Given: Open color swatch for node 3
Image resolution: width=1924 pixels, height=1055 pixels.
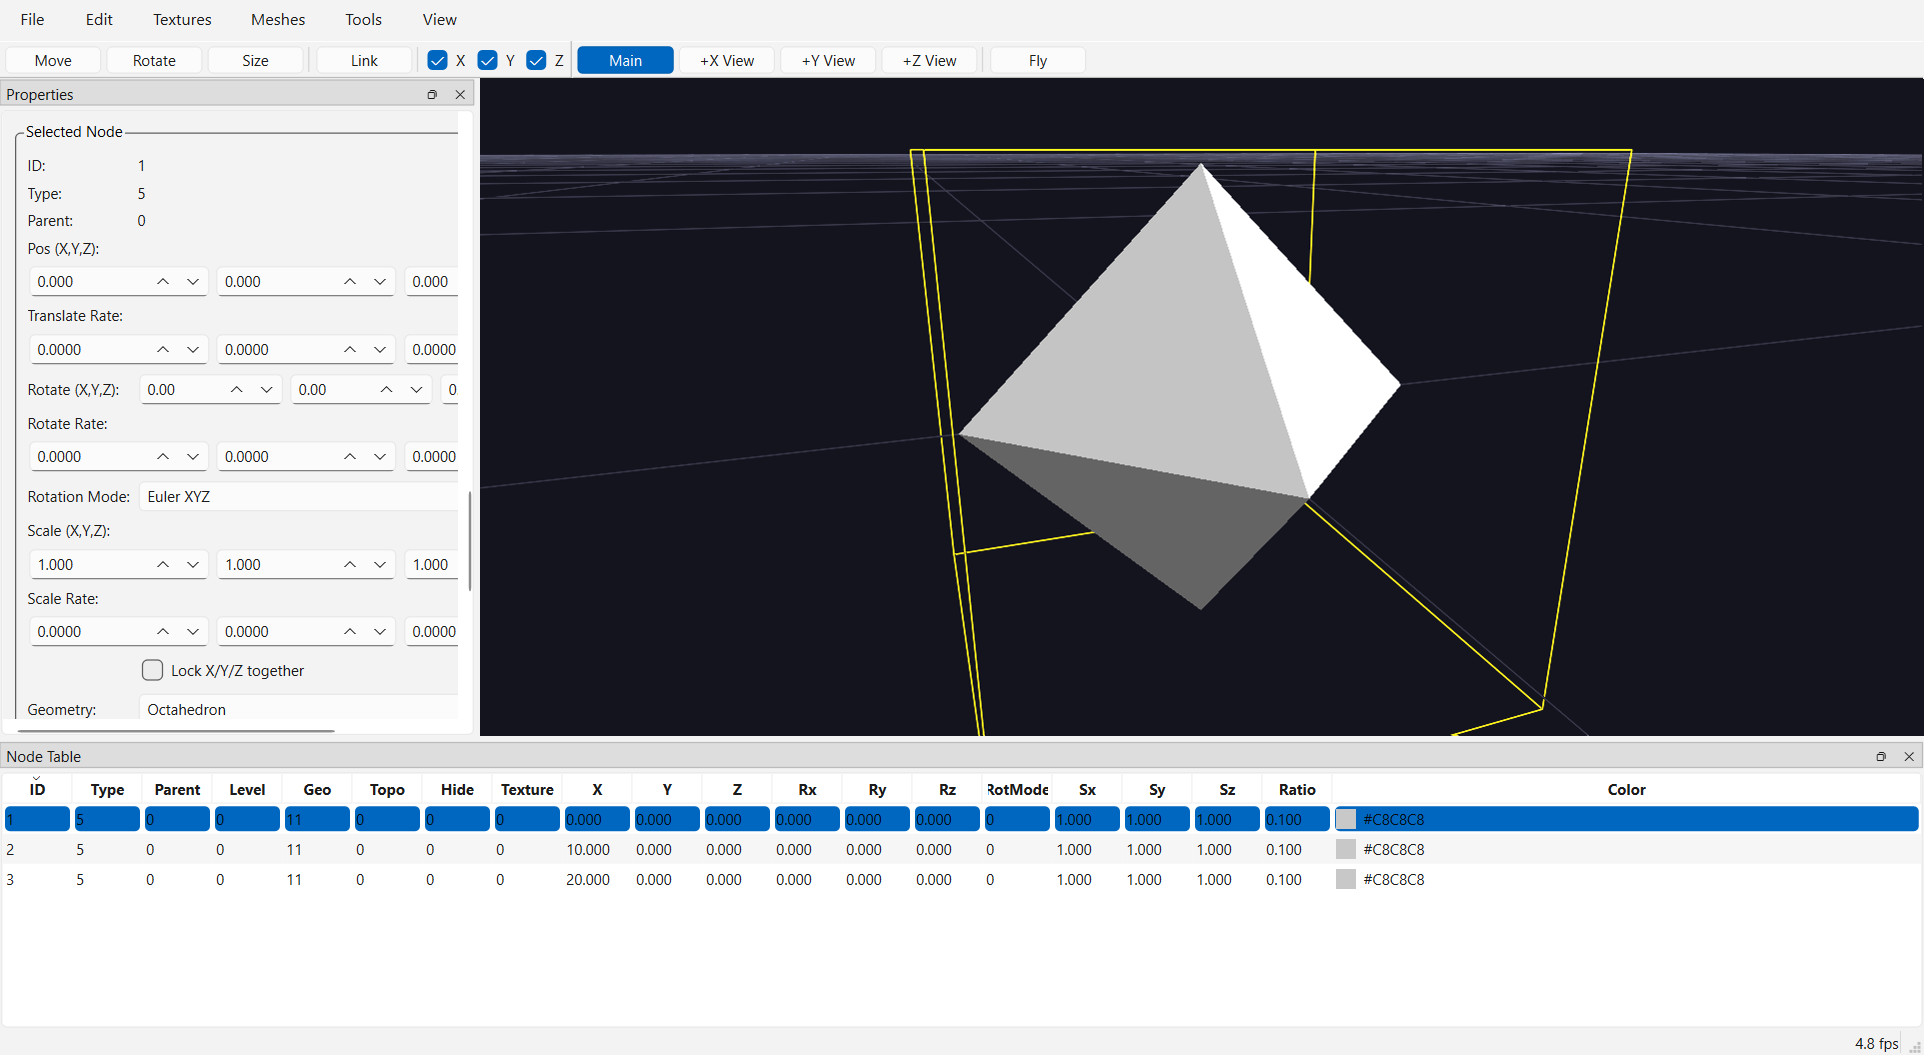Looking at the screenshot, I should 1346,879.
